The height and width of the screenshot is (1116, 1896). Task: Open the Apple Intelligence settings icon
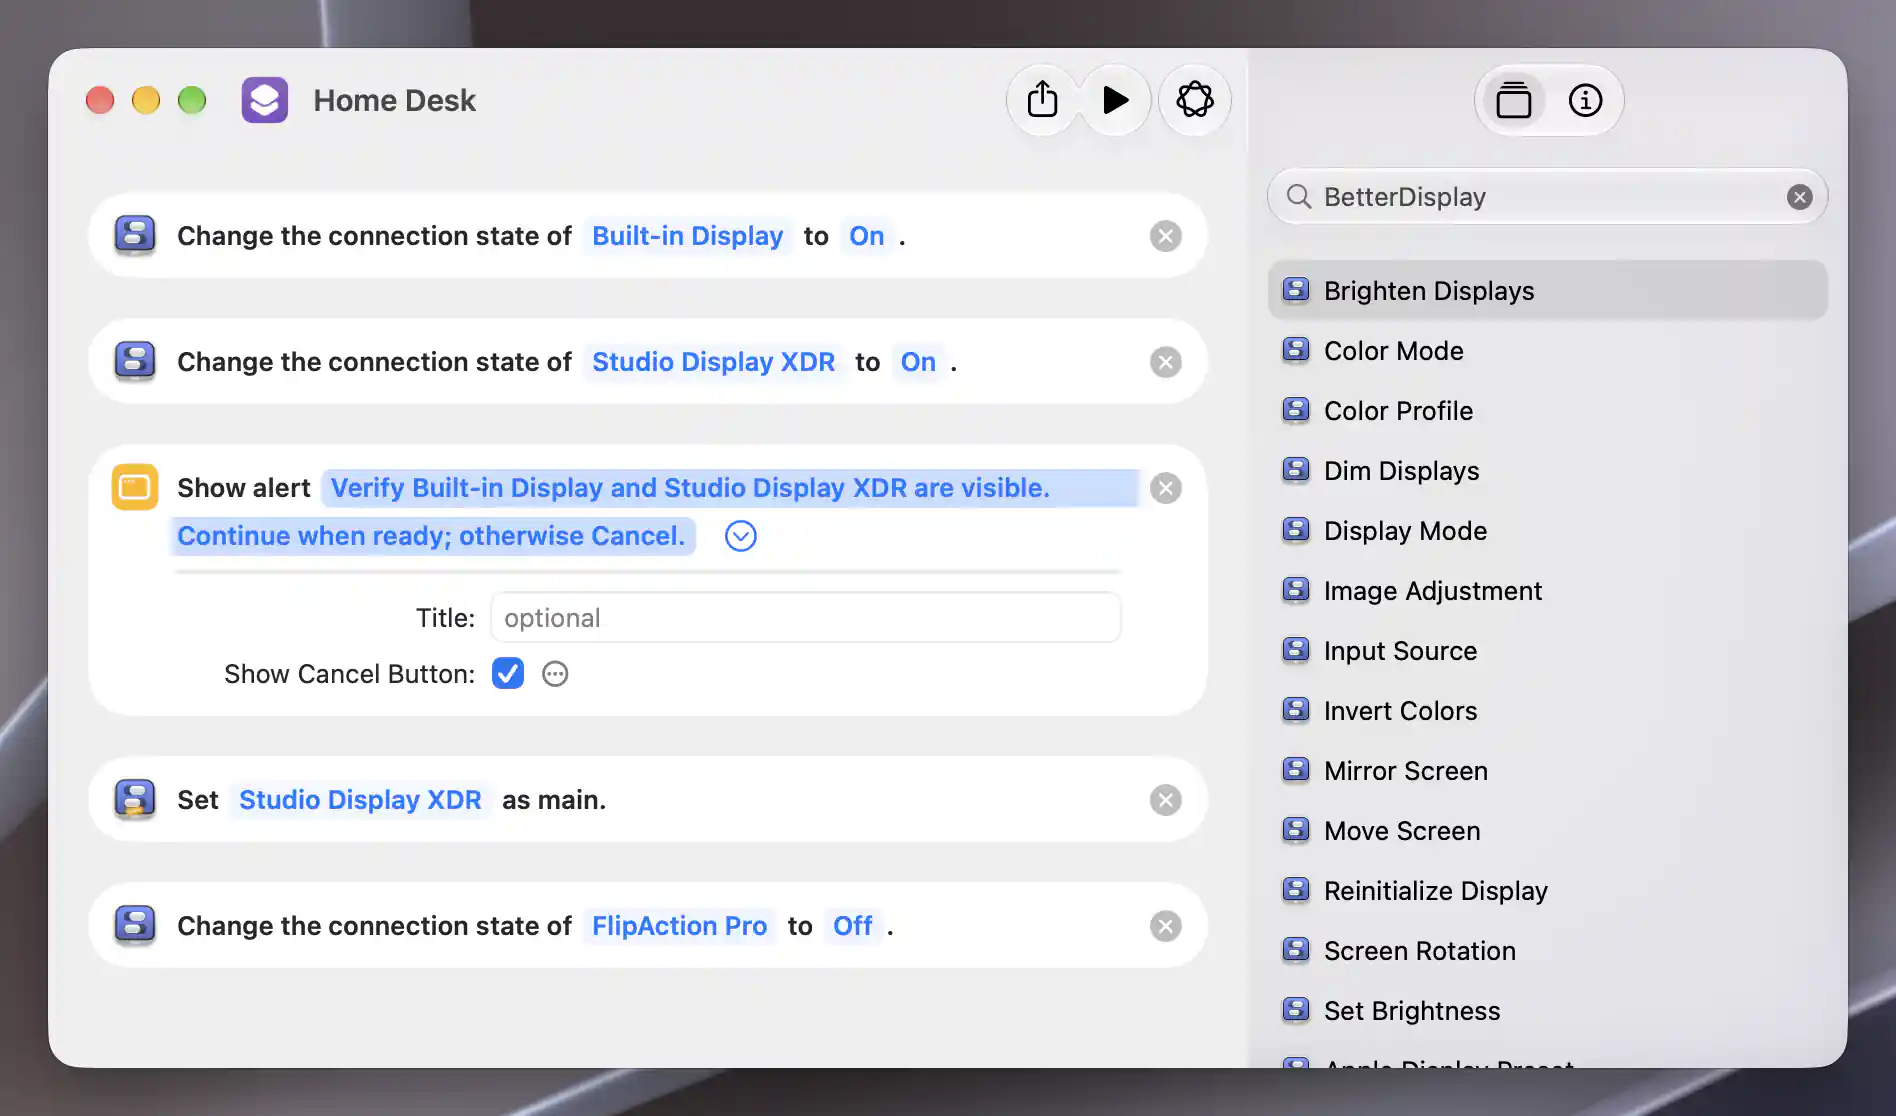(x=1194, y=100)
